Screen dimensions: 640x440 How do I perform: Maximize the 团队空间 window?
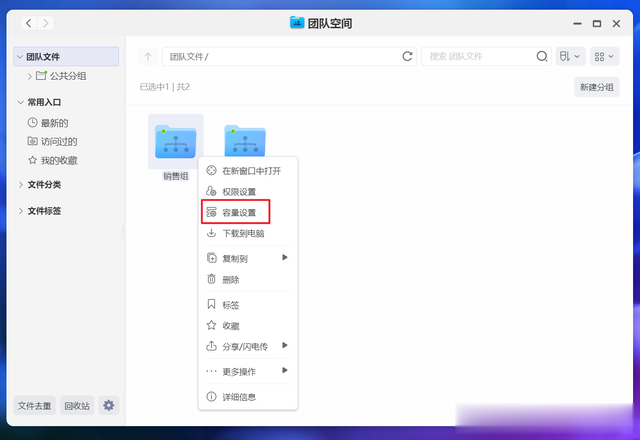(597, 24)
